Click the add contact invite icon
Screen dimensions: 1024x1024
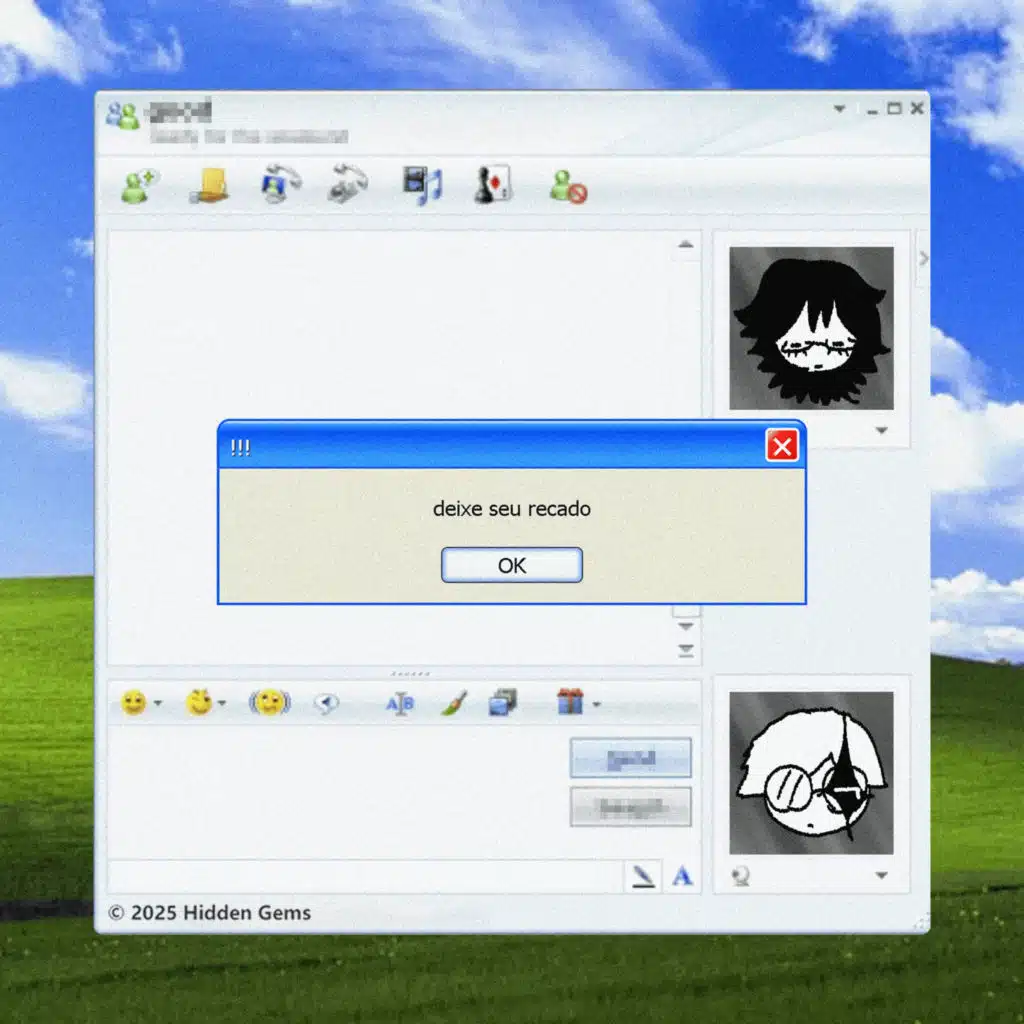pos(139,186)
